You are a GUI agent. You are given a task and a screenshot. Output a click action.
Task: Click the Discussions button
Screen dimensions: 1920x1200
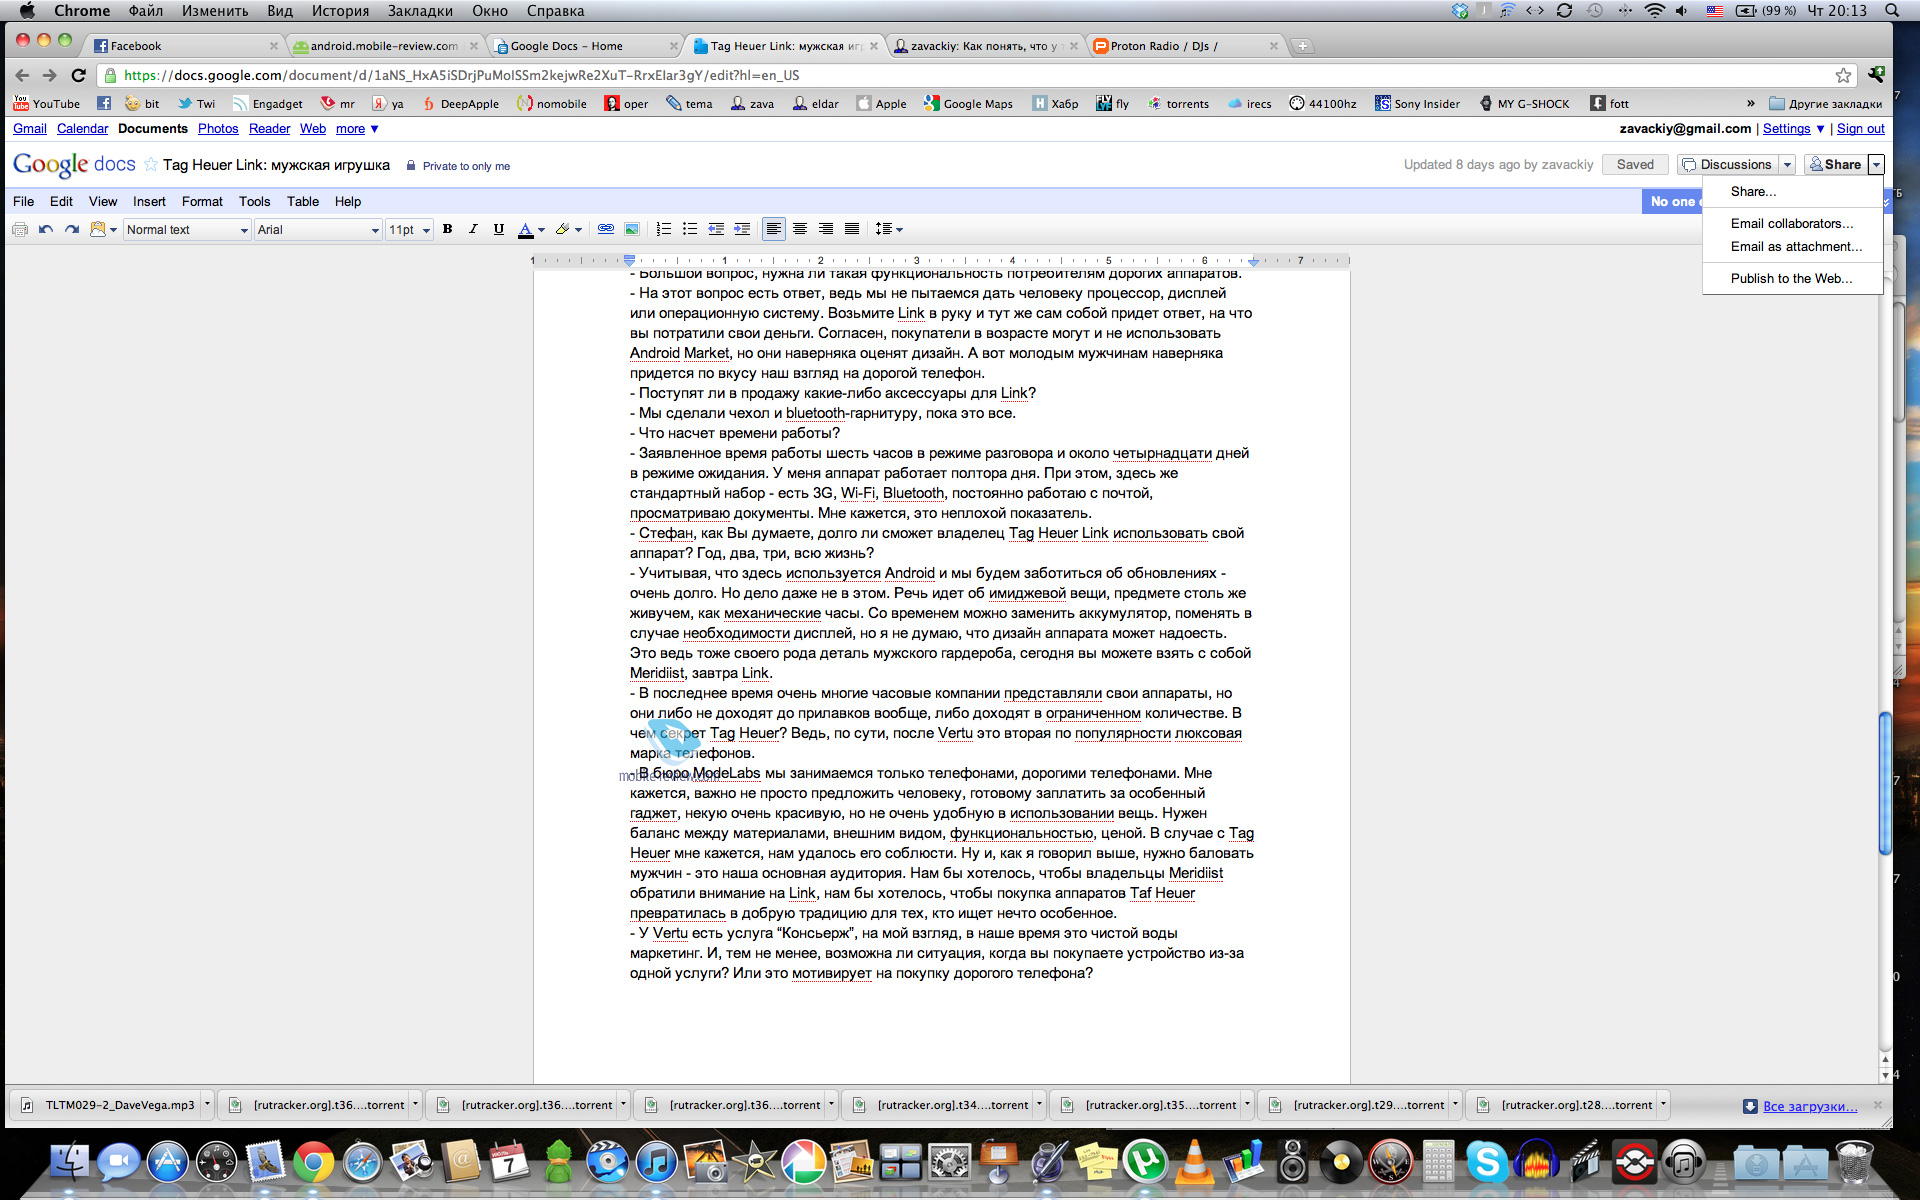[x=1727, y=165]
